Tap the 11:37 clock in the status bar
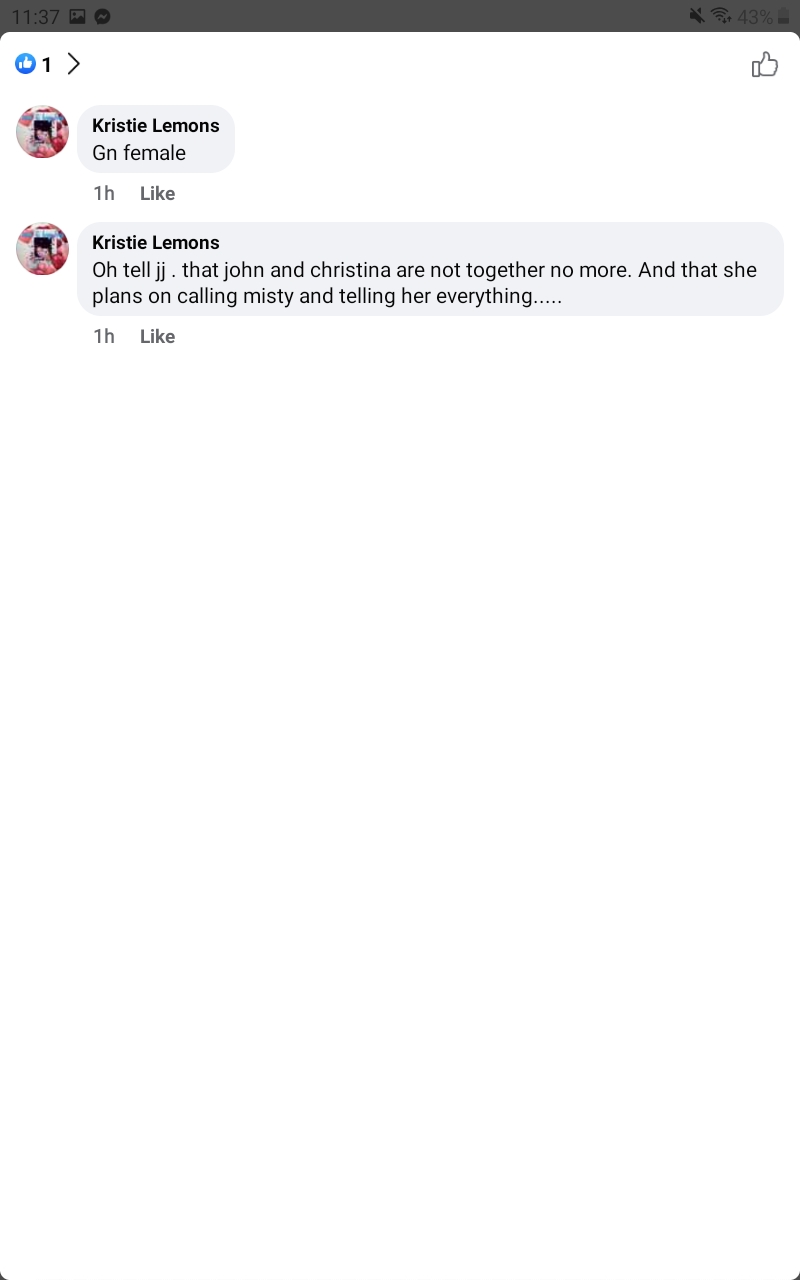The width and height of the screenshot is (800, 1280). 35,16
